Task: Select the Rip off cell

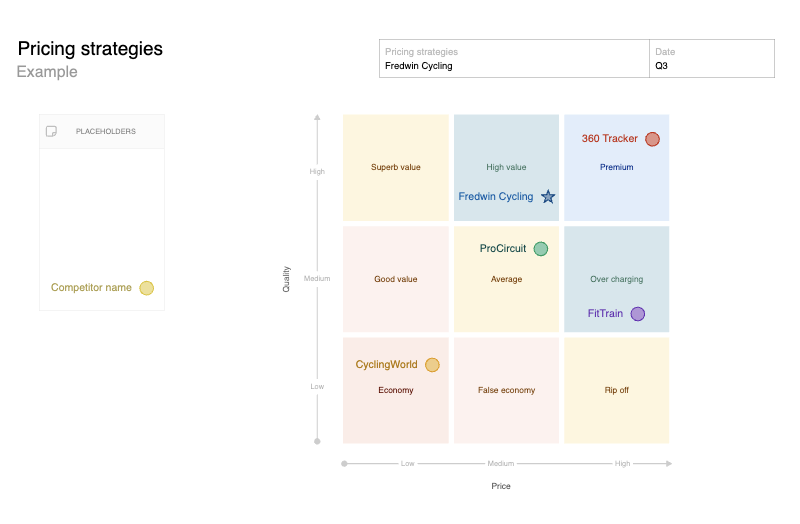Action: [616, 390]
